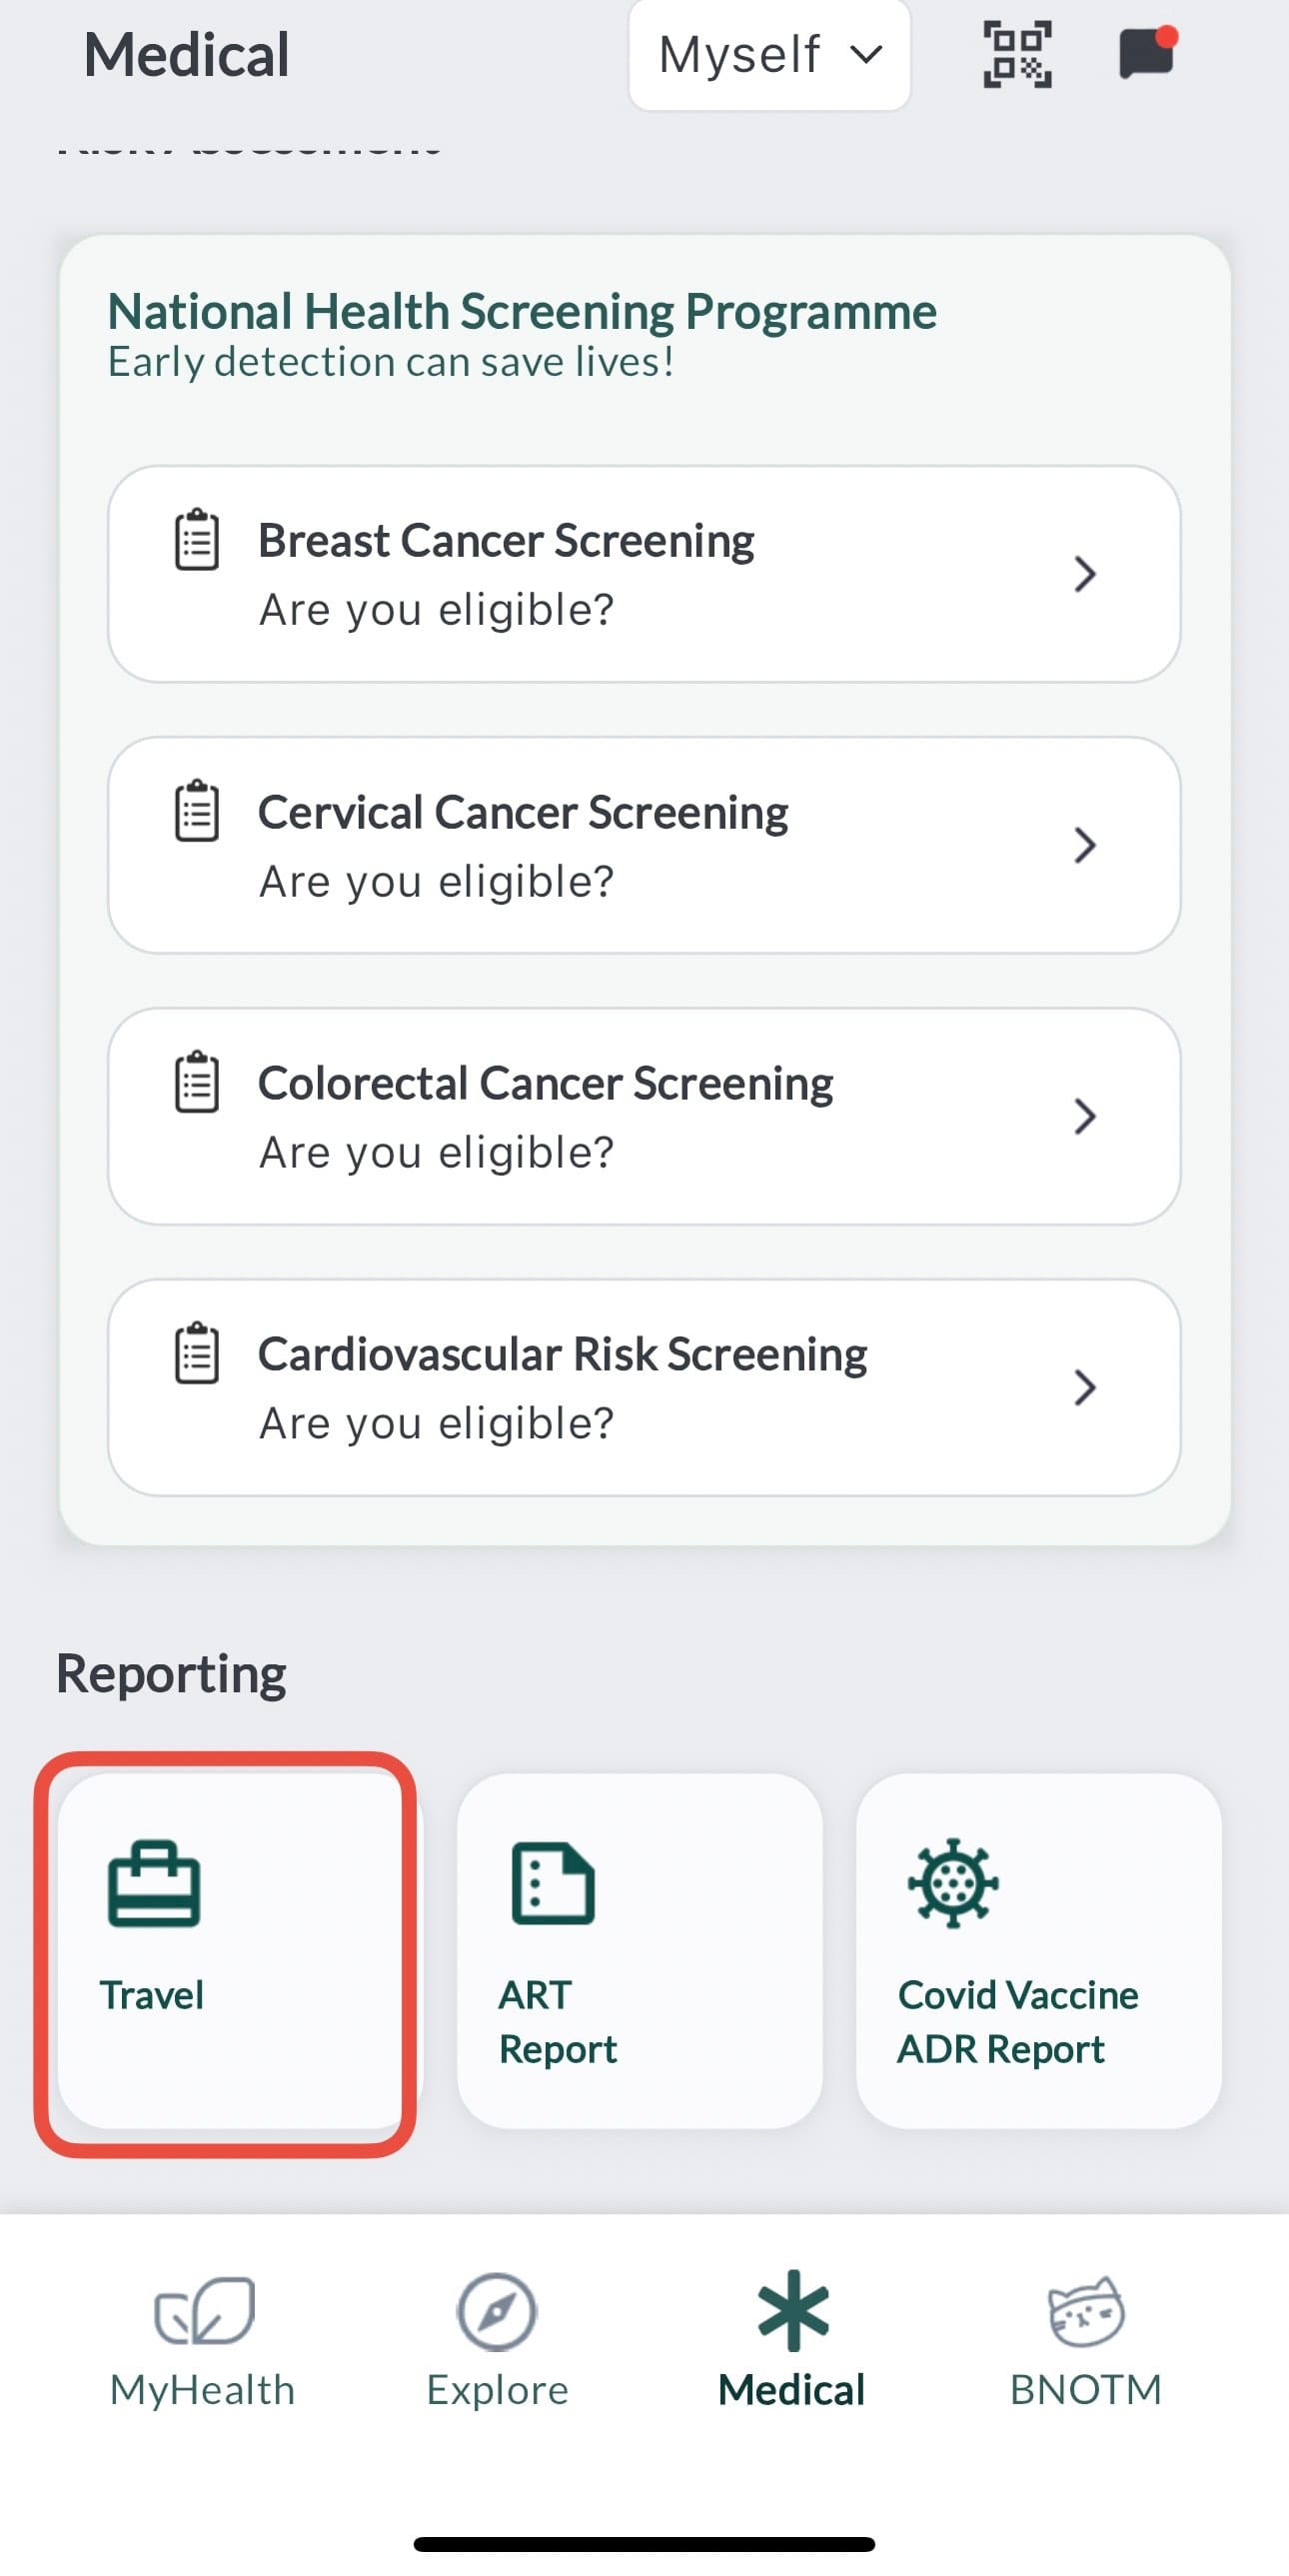Tap the MyHealth leaf icon
The image size is (1289, 2576).
tap(204, 2310)
